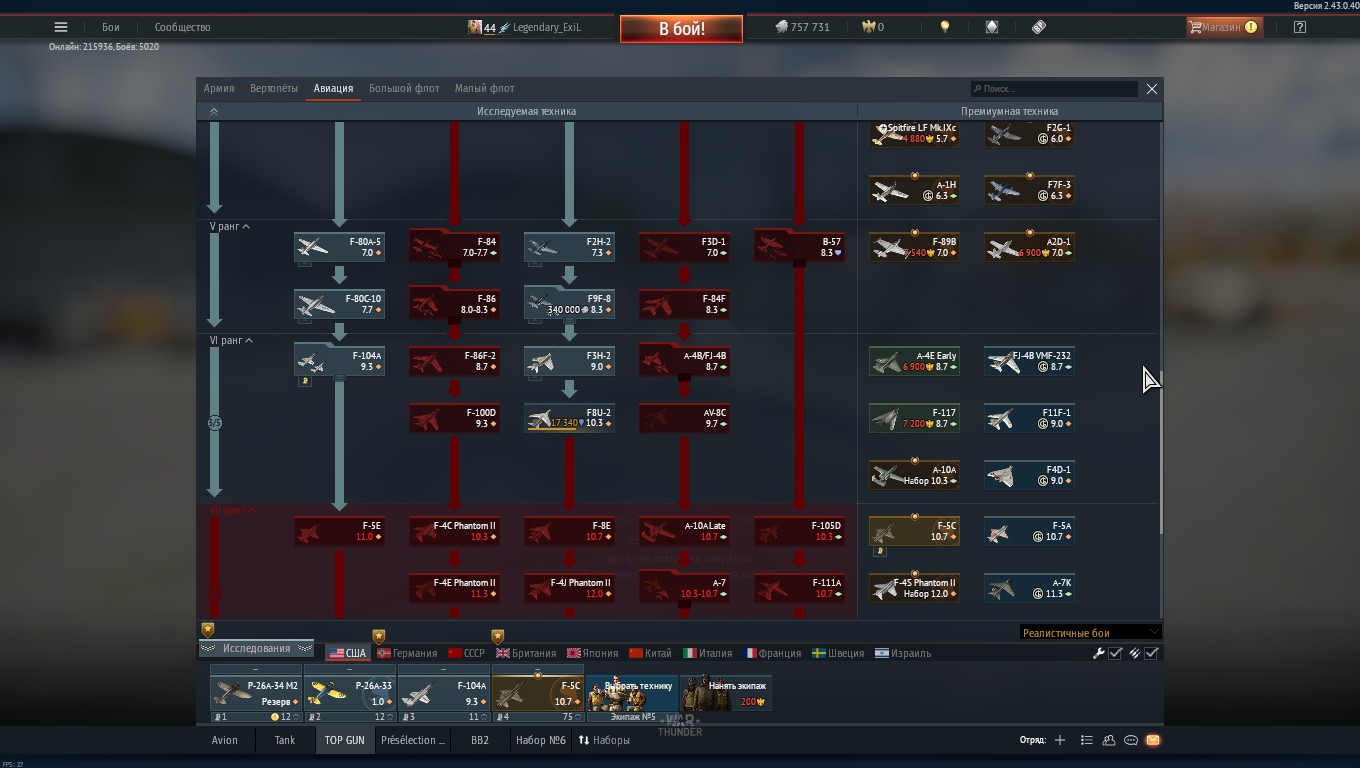
Task: Open the Магазин shop button
Action: (x=1224, y=27)
